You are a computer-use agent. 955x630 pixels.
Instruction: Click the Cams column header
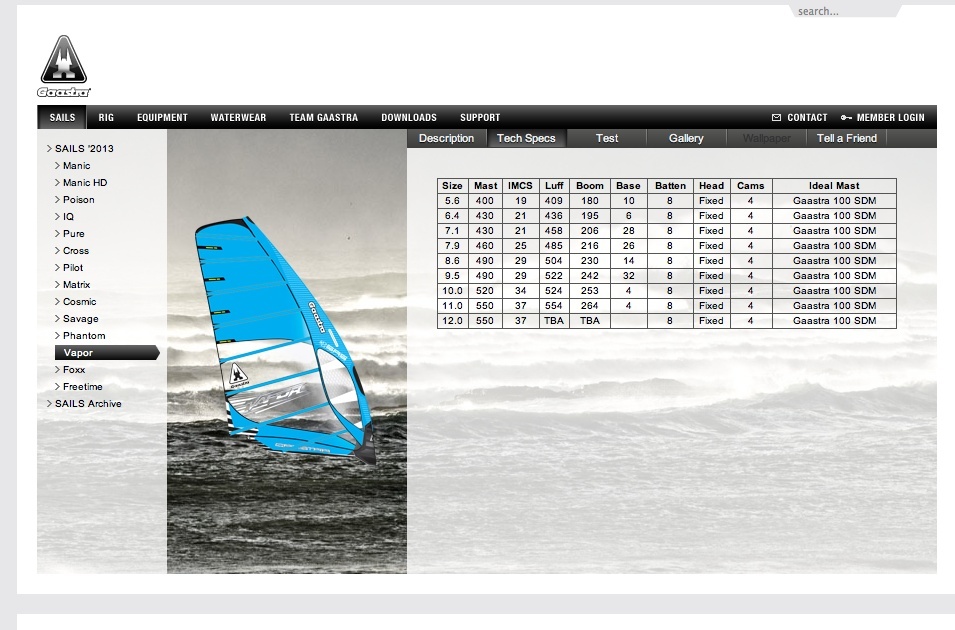750,186
